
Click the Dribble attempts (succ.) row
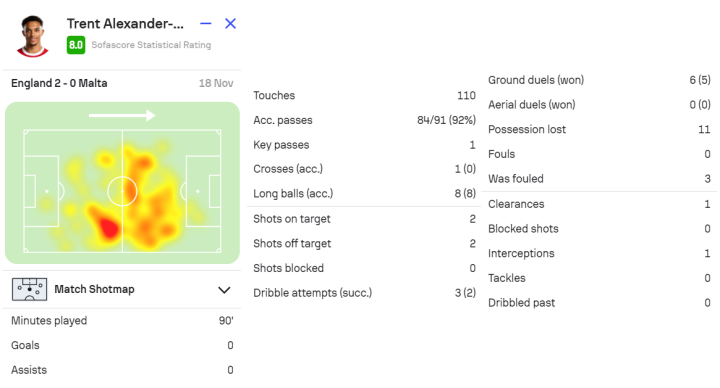click(364, 293)
